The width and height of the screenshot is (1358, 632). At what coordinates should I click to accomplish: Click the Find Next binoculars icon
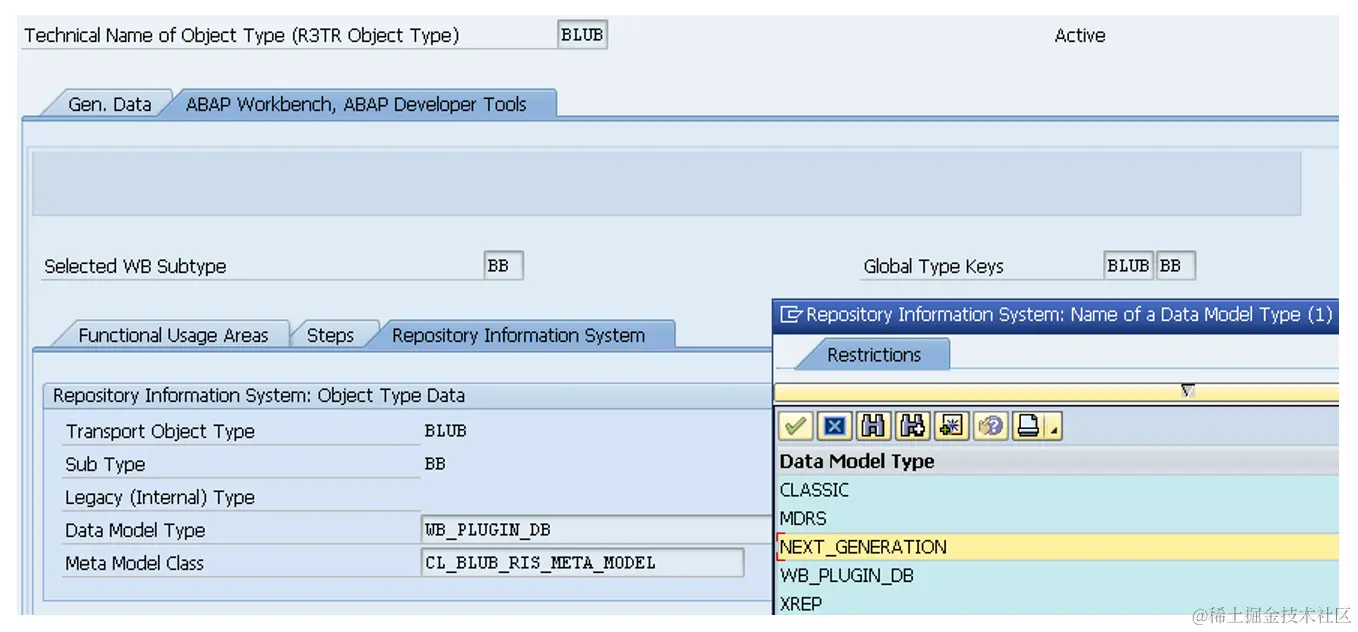pos(912,427)
